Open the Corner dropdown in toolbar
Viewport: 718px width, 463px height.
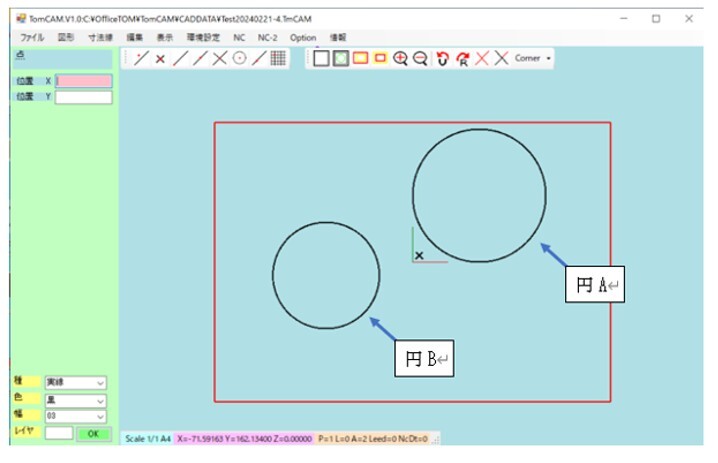(533, 59)
